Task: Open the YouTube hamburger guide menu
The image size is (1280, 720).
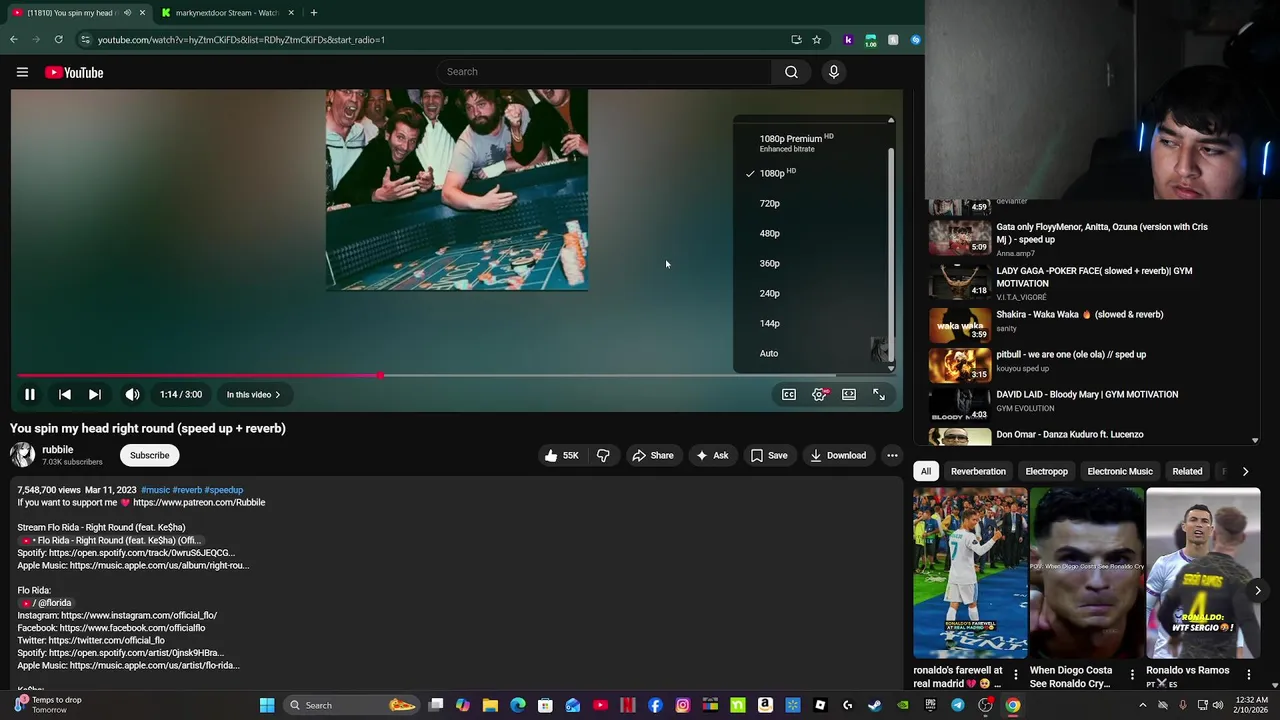Action: point(22,72)
